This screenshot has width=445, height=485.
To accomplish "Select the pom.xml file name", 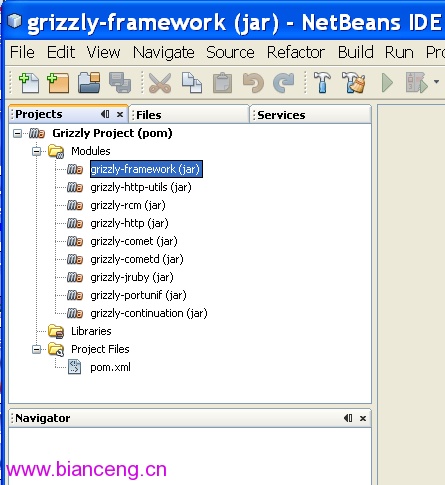I will [110, 367].
